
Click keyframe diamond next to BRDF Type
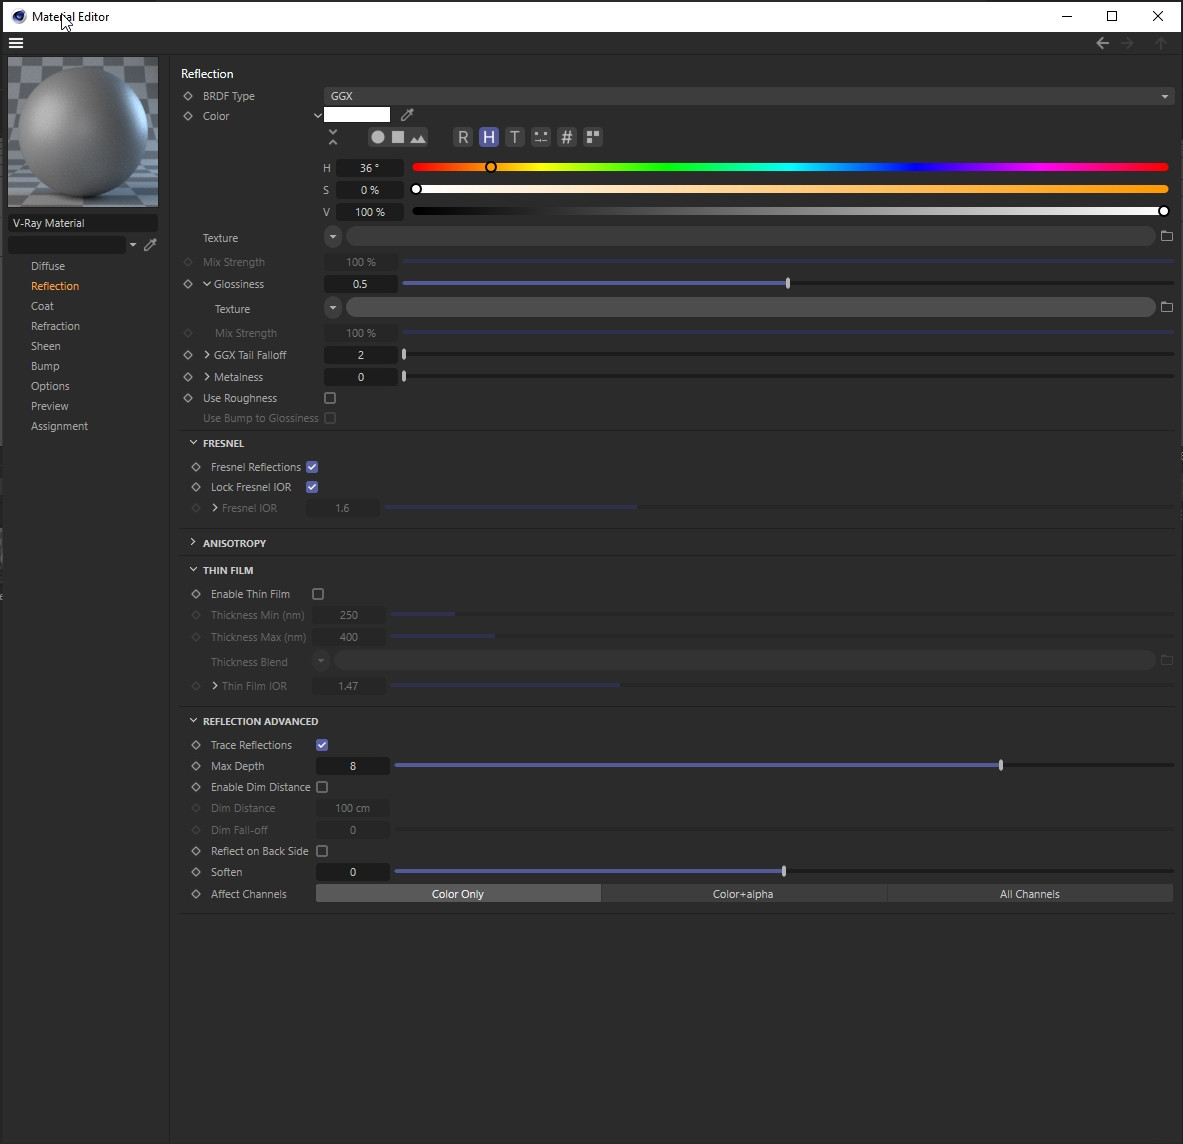pos(188,96)
